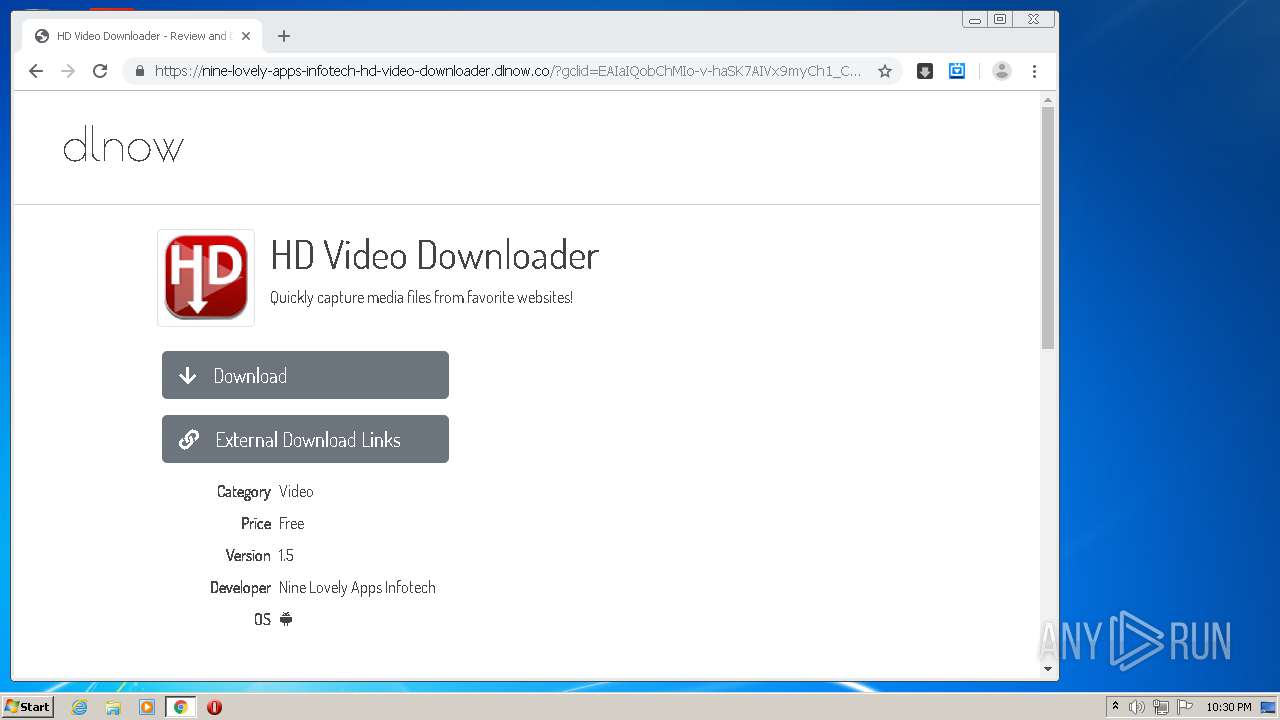This screenshot has width=1280, height=720.
Task: Open External Download Links
Action: (x=305, y=439)
